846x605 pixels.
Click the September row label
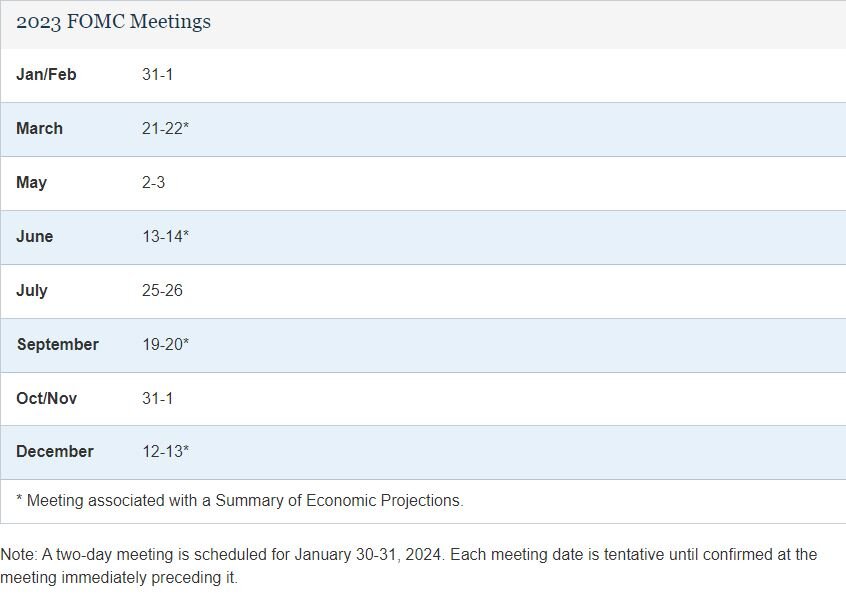click(x=57, y=345)
